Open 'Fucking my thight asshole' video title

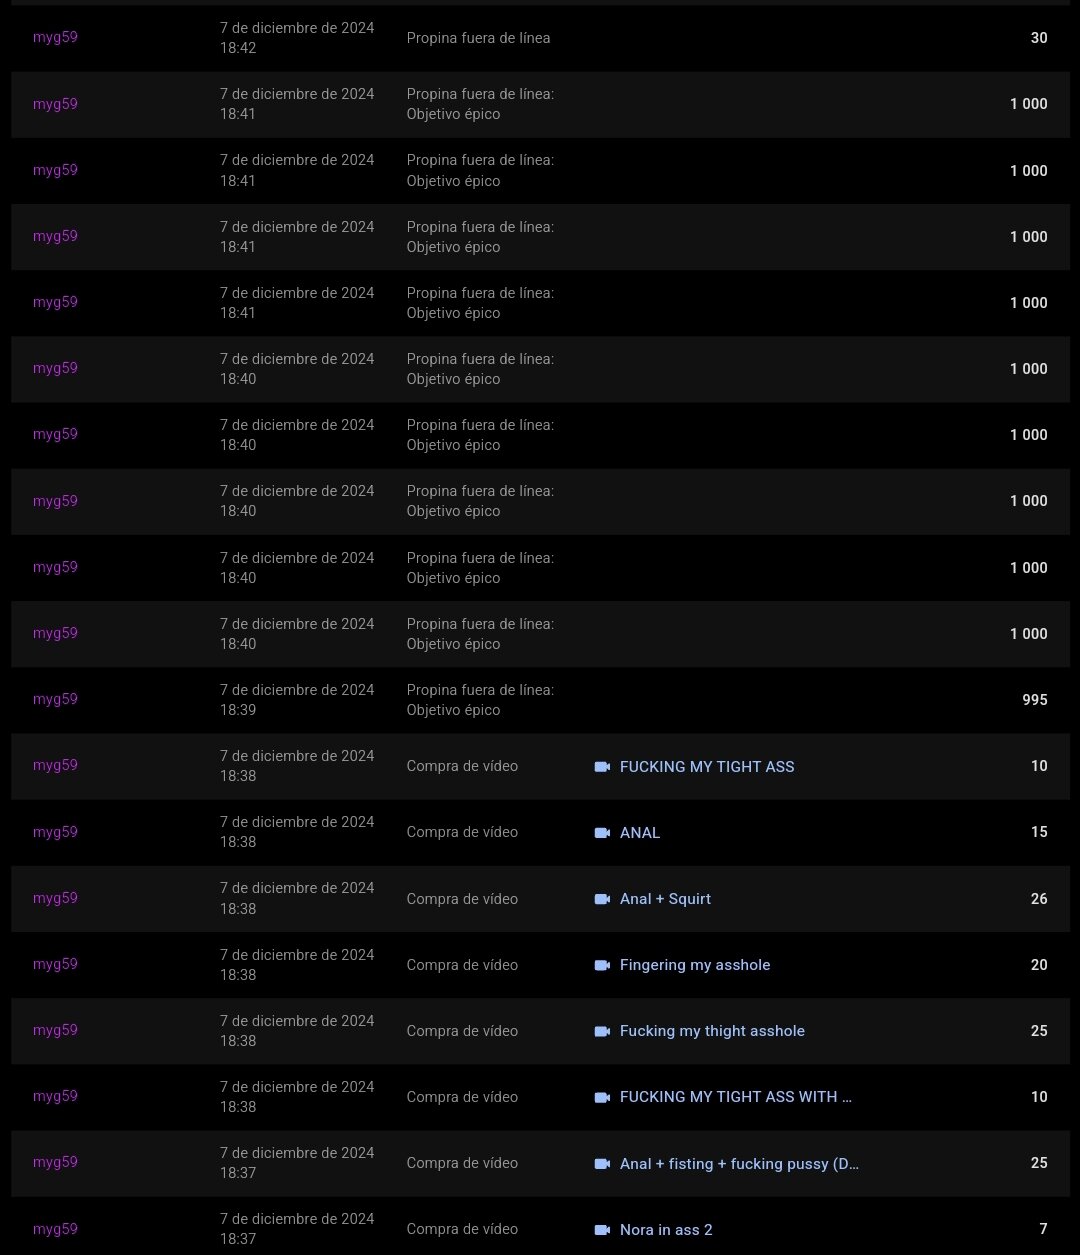pos(712,1031)
